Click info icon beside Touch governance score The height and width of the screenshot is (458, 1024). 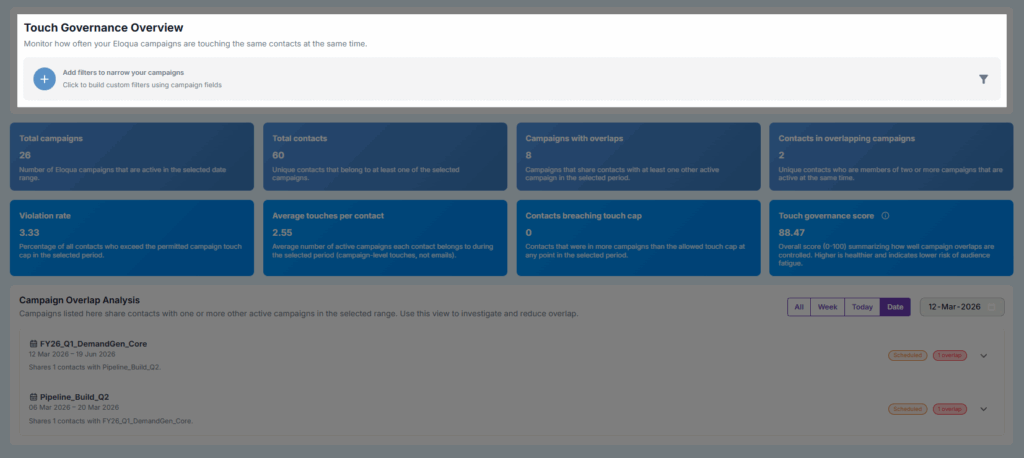tap(886, 215)
